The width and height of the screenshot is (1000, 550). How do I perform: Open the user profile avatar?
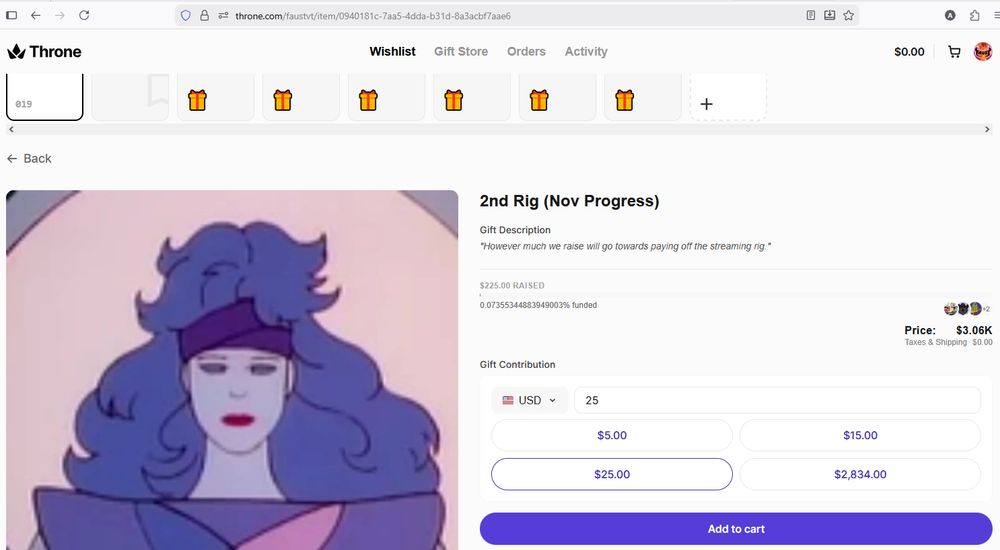coord(983,52)
